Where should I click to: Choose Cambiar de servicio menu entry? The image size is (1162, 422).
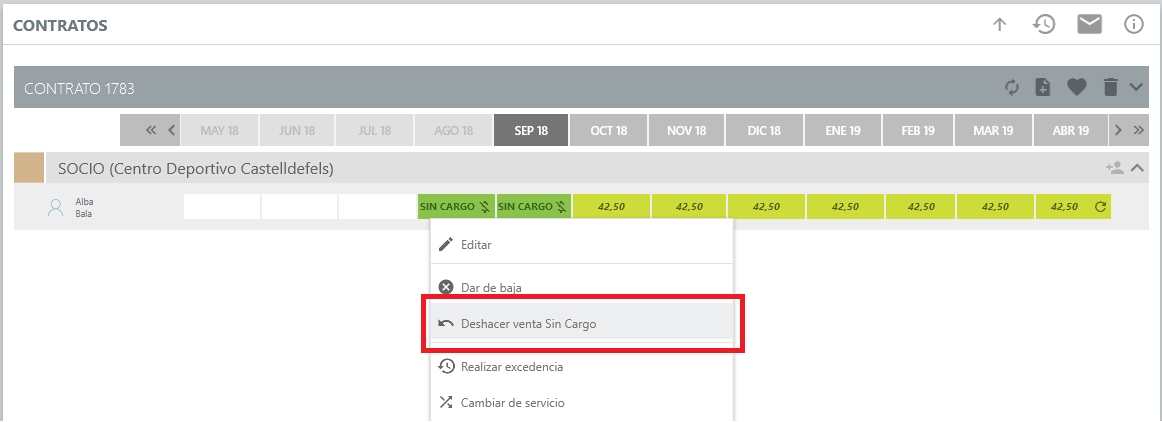[582, 403]
